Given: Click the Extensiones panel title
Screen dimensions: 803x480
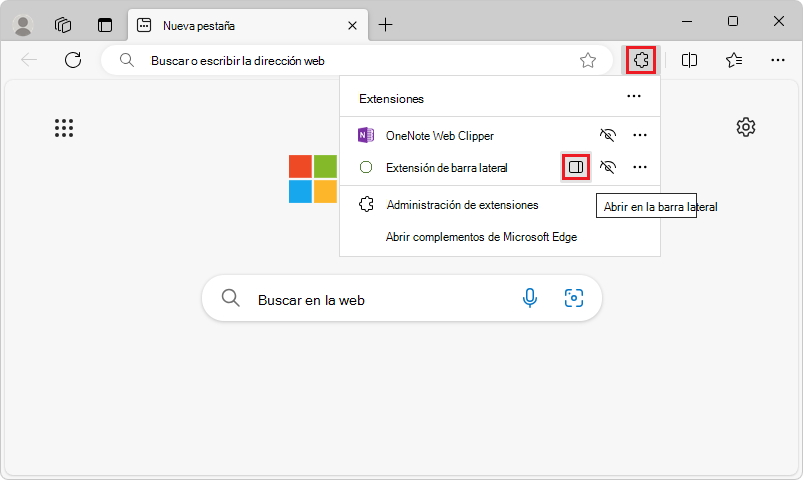Looking at the screenshot, I should (x=391, y=99).
